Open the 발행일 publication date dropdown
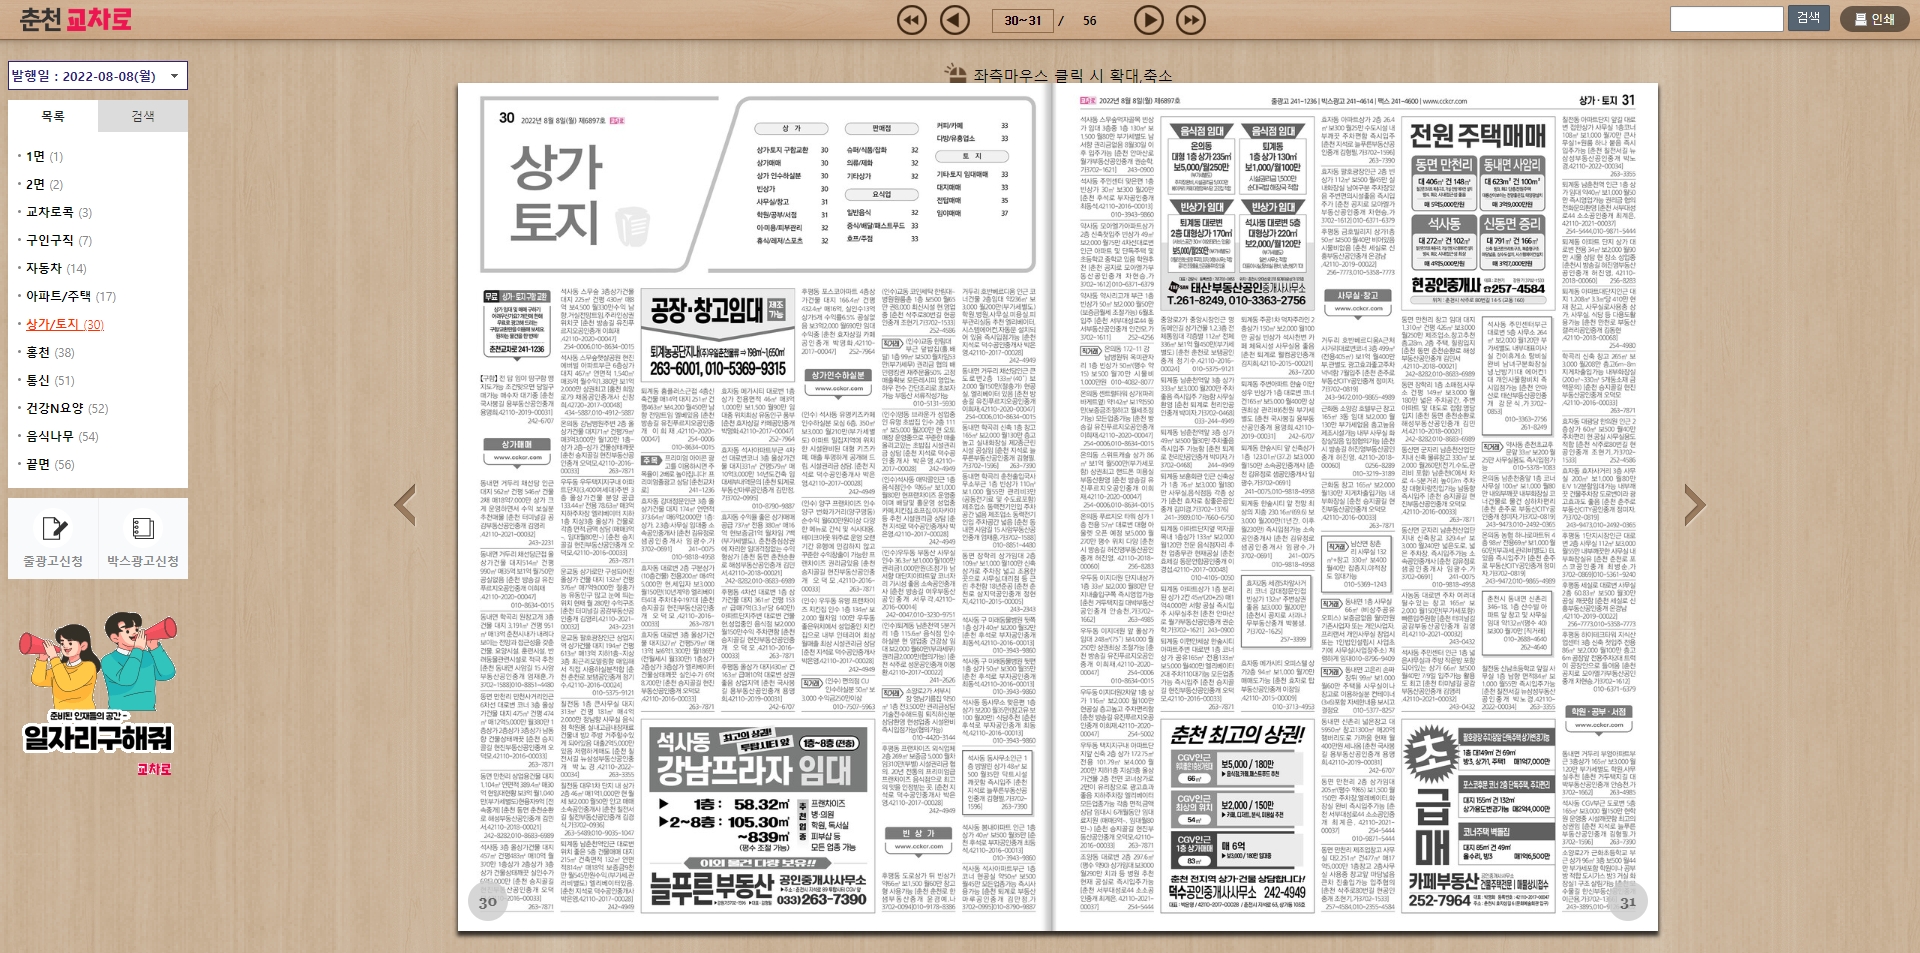 [95, 76]
